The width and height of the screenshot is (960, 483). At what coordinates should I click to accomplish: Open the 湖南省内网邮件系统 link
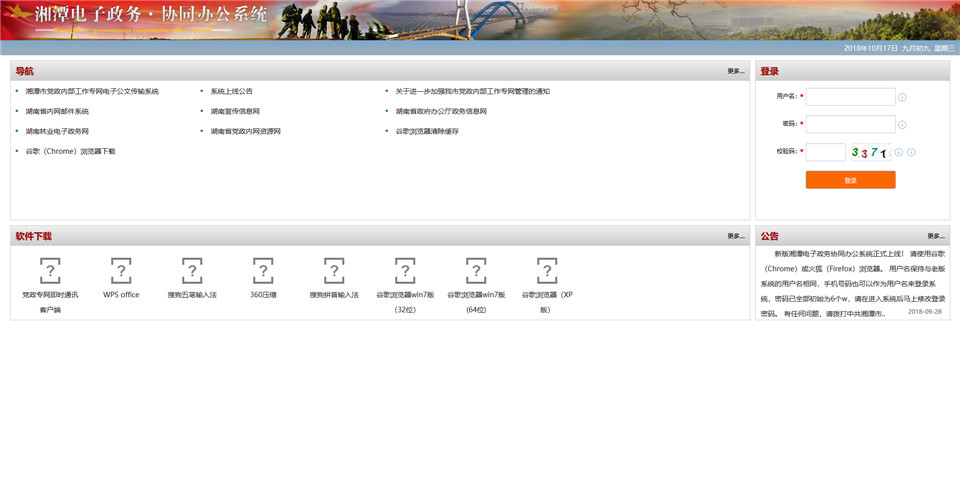pos(57,112)
